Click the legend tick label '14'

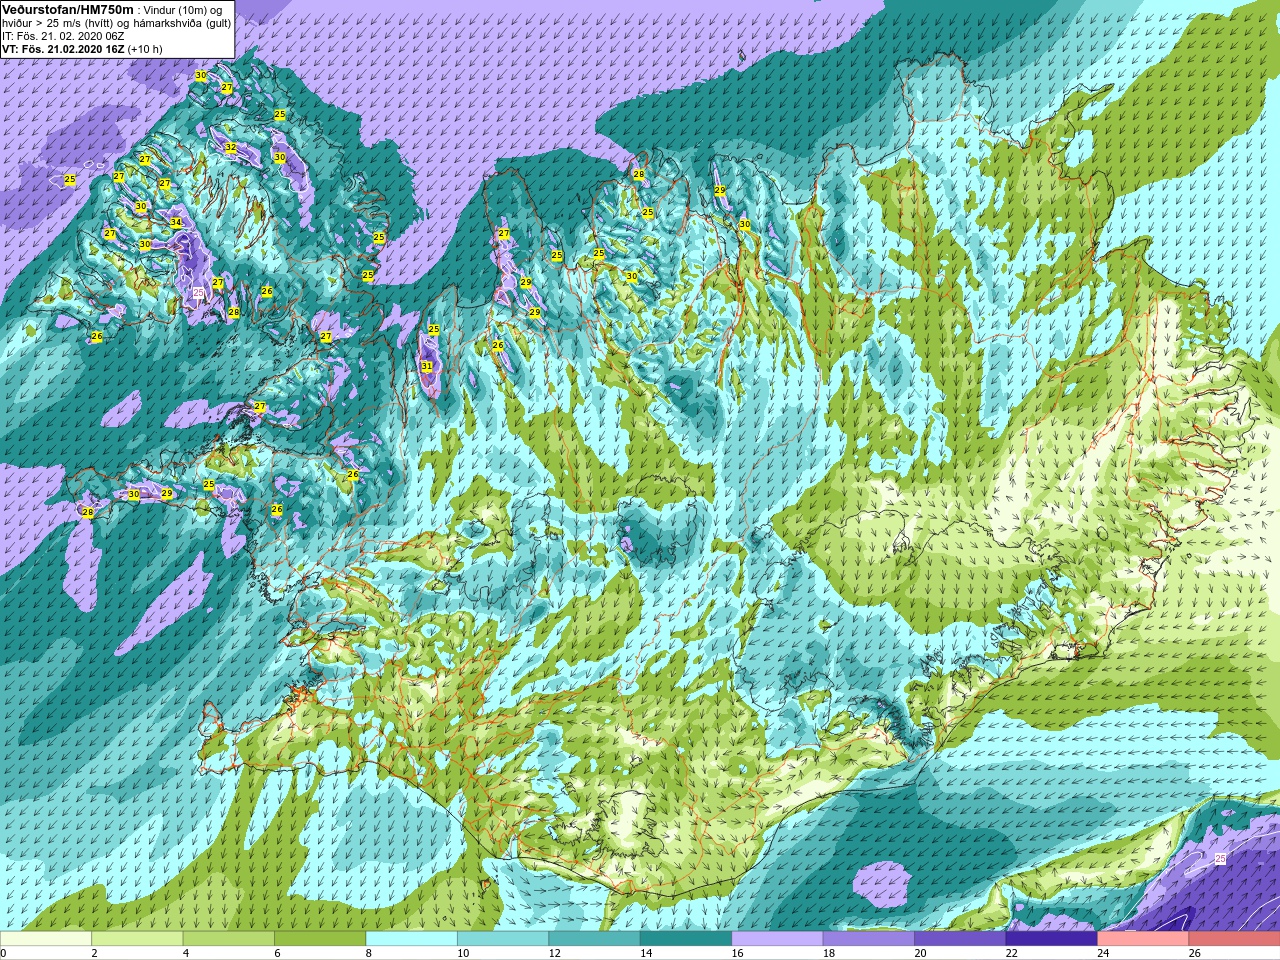click(646, 954)
